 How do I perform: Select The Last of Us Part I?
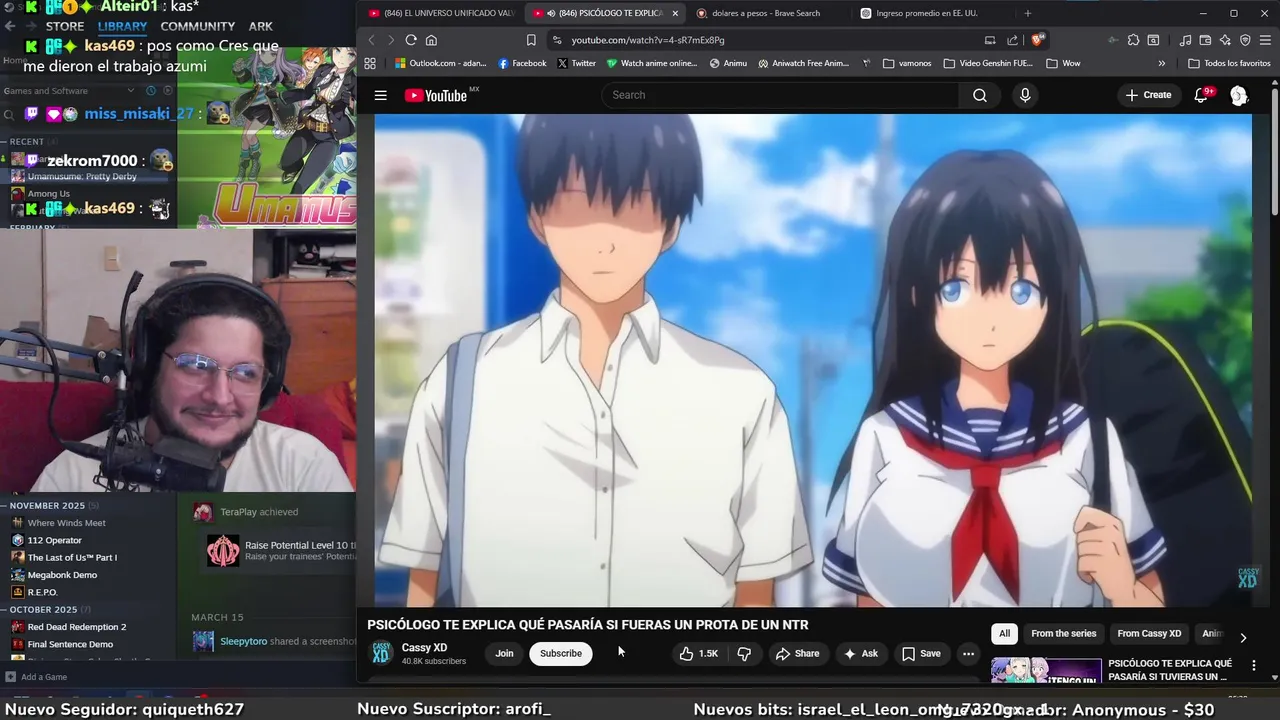pyautogui.click(x=72, y=558)
